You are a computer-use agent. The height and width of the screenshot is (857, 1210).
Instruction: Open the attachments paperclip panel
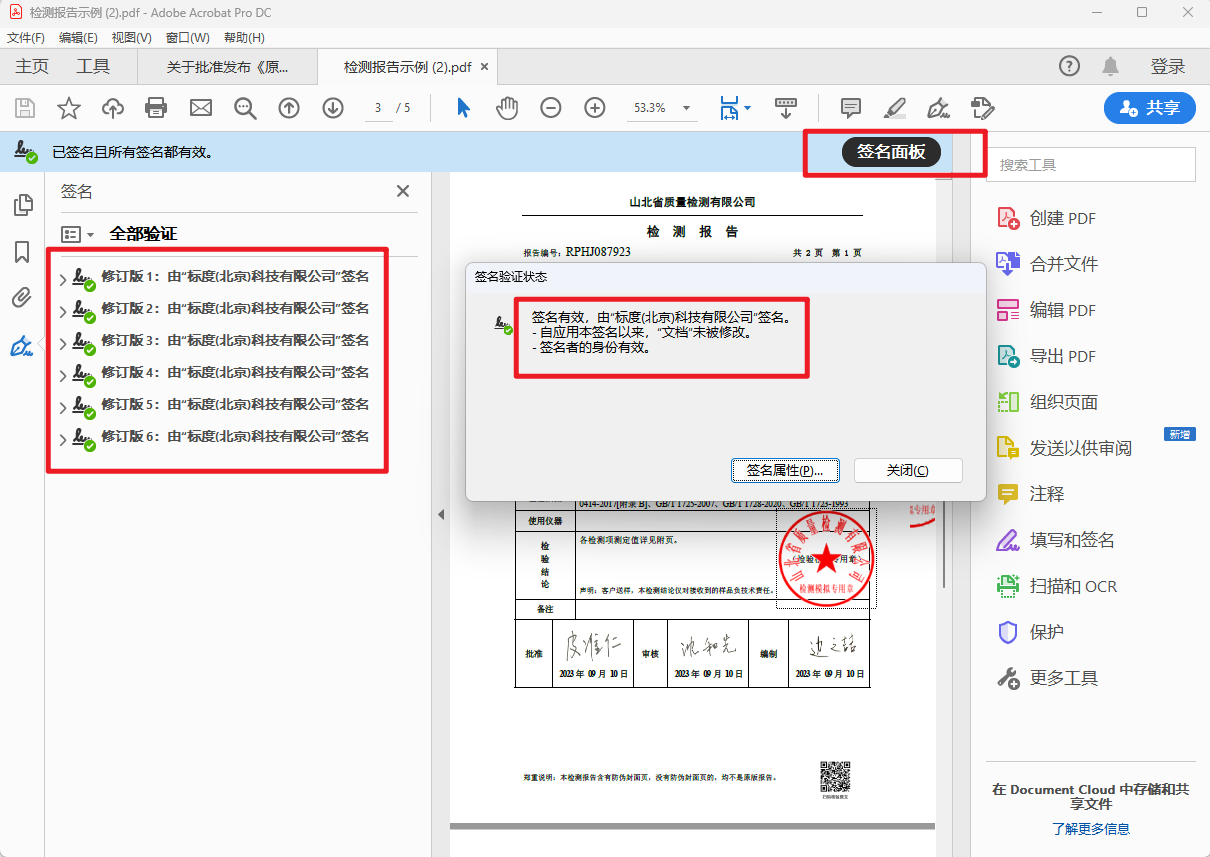(x=21, y=298)
